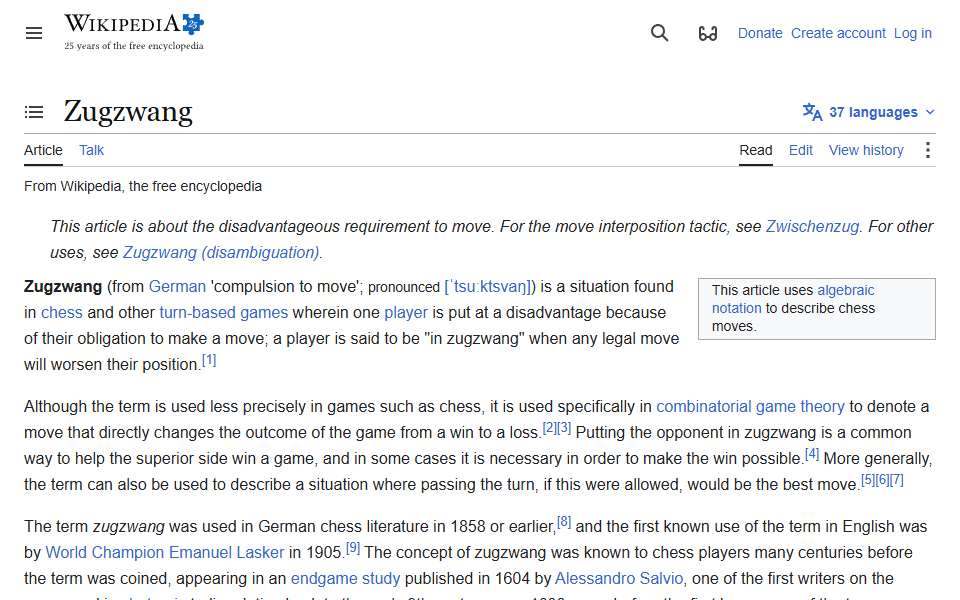Open the endgame study link
Viewport: 960px width, 600px height.
tap(345, 579)
